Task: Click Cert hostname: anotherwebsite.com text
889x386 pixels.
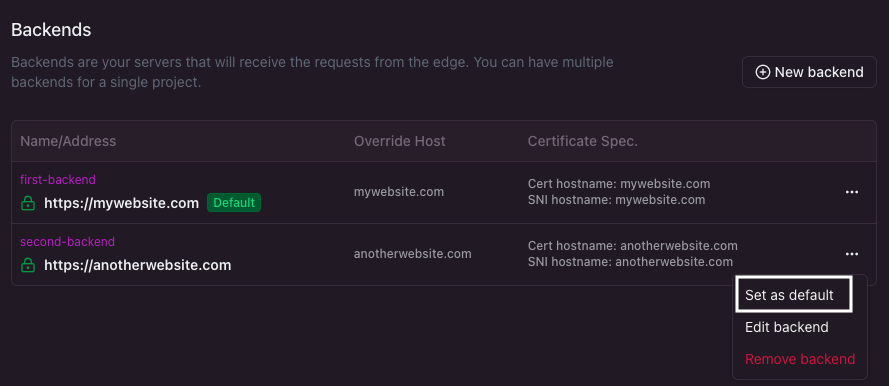Action: pos(633,246)
